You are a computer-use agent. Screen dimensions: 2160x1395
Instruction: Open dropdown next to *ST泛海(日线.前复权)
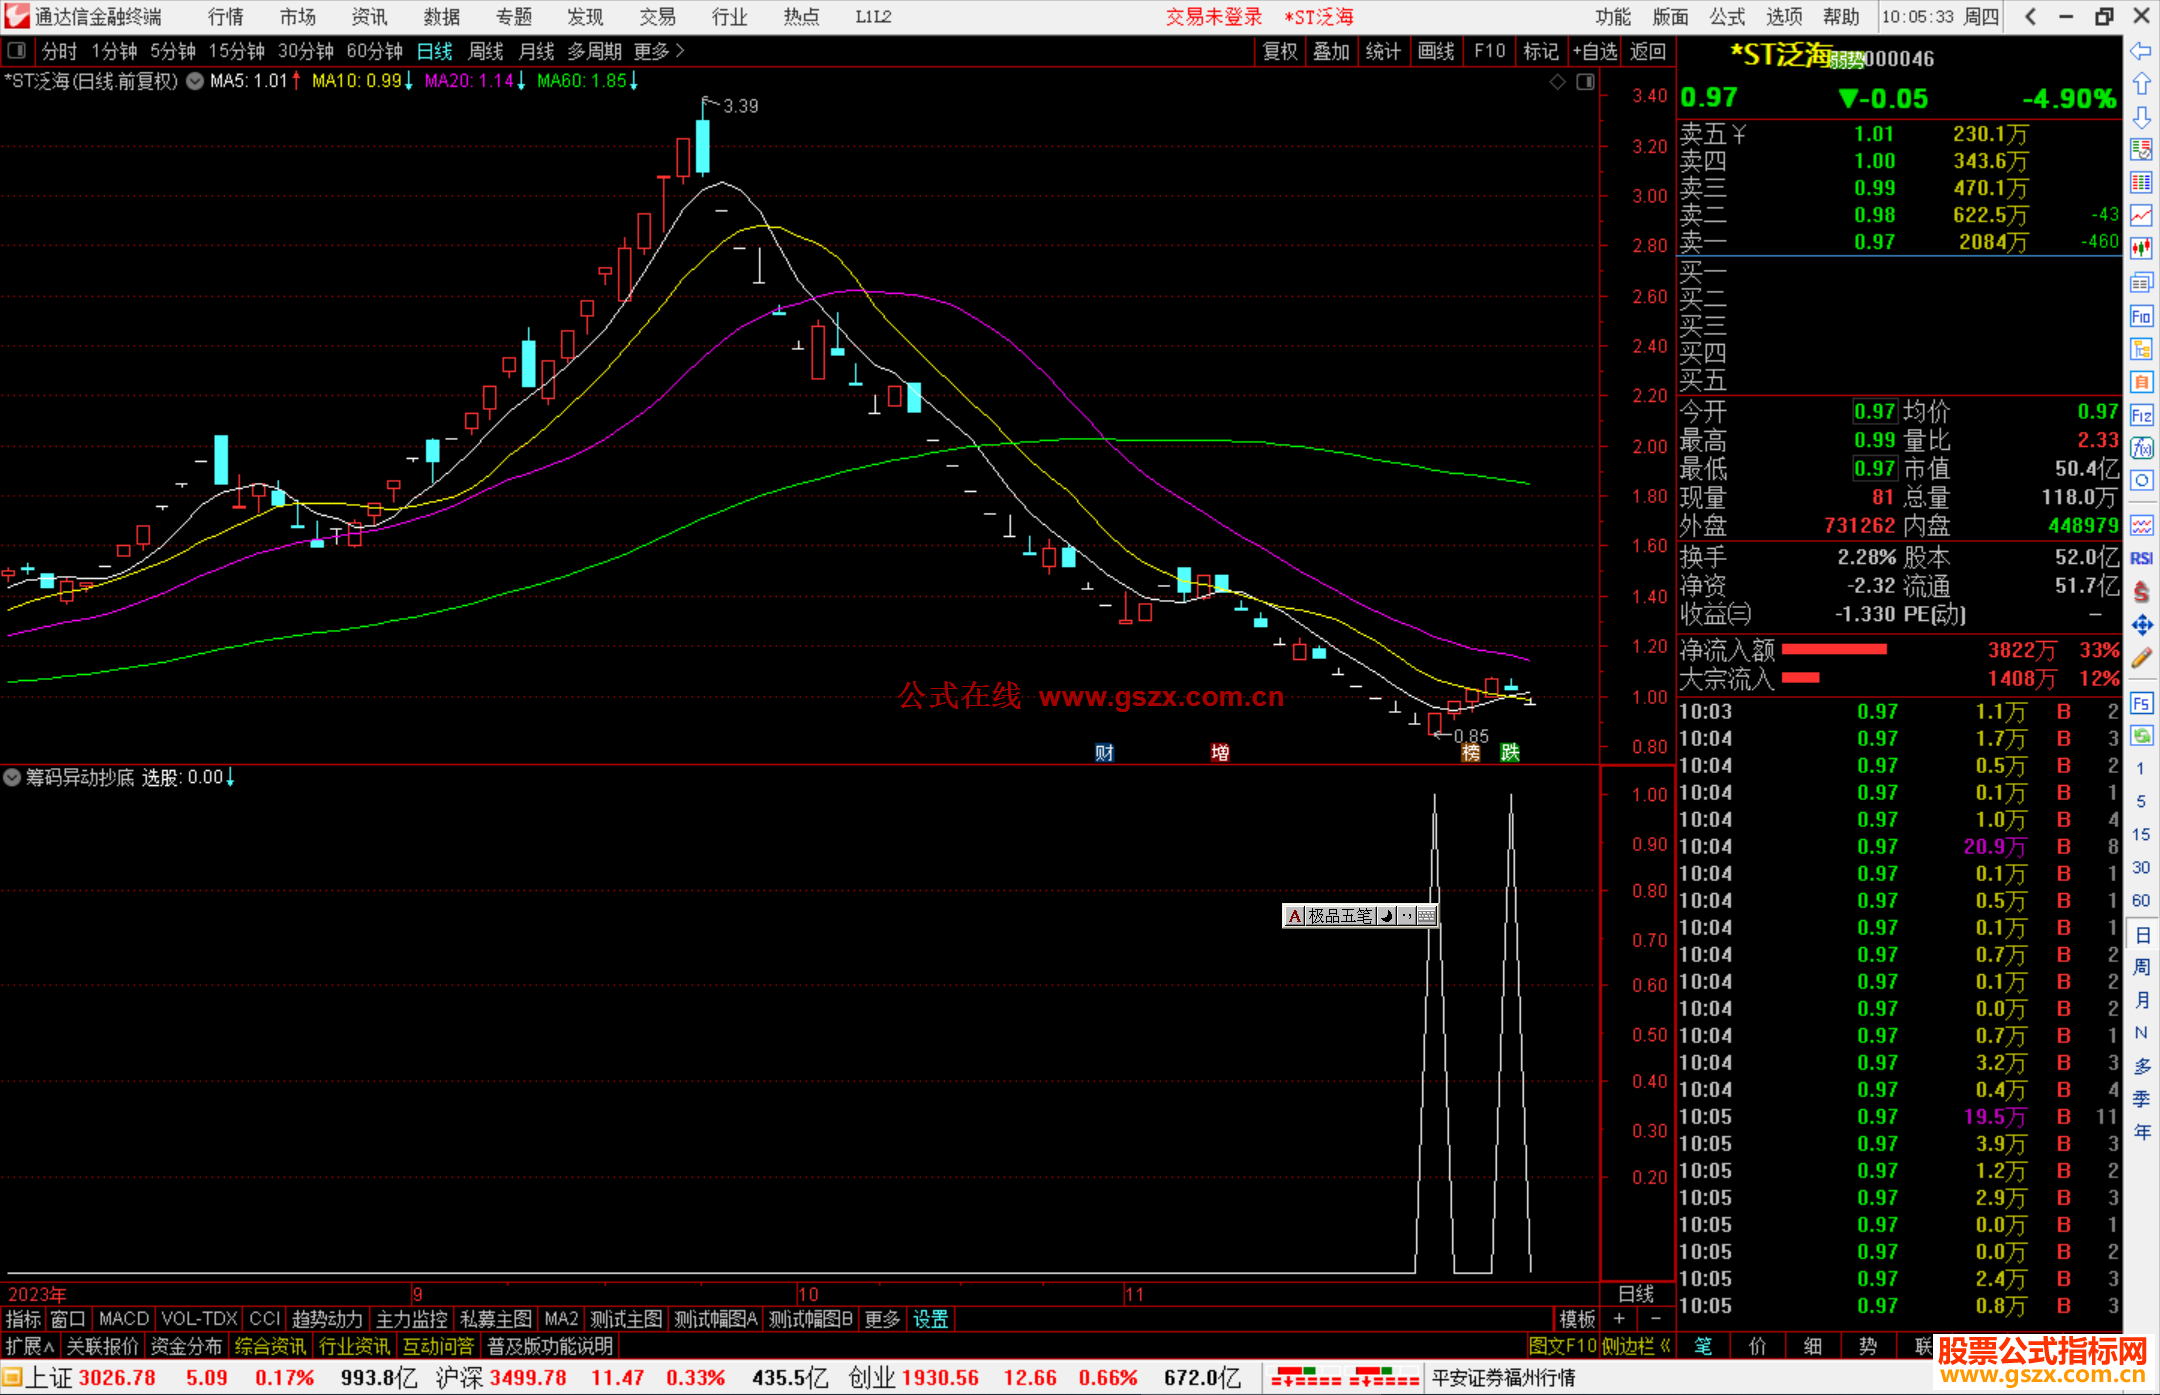click(195, 81)
